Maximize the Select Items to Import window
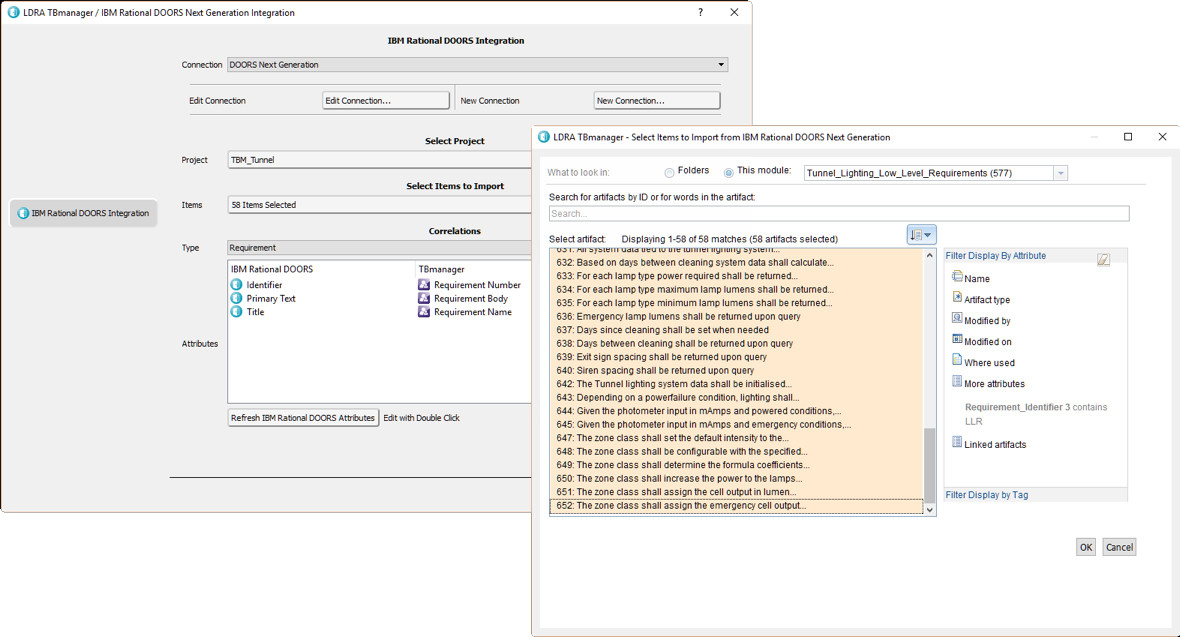This screenshot has height=637, width=1180. (x=1128, y=137)
